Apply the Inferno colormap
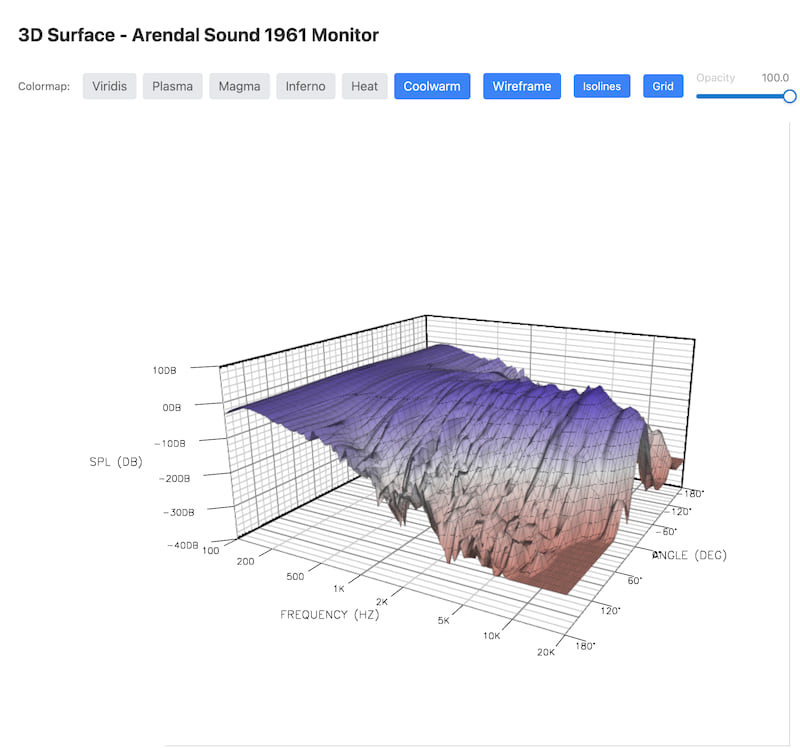Screen dimensions: 800x748 coord(305,86)
